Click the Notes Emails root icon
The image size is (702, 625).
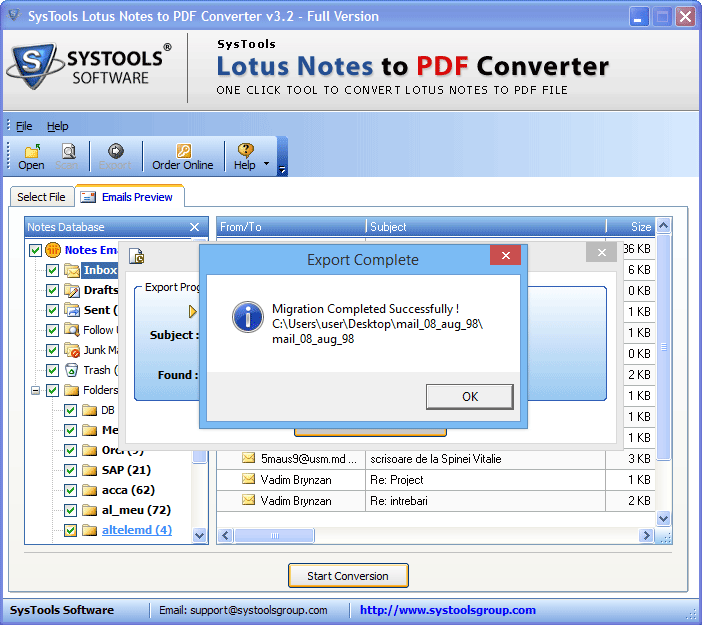(53, 250)
